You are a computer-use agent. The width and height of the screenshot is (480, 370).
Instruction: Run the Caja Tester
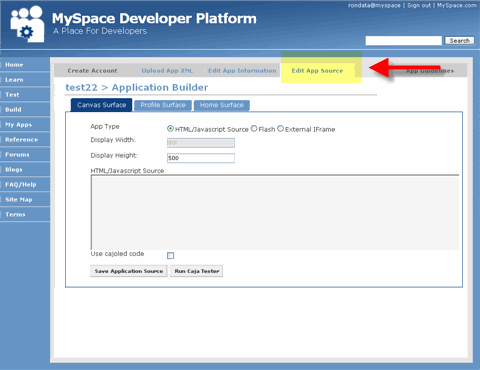tap(197, 271)
